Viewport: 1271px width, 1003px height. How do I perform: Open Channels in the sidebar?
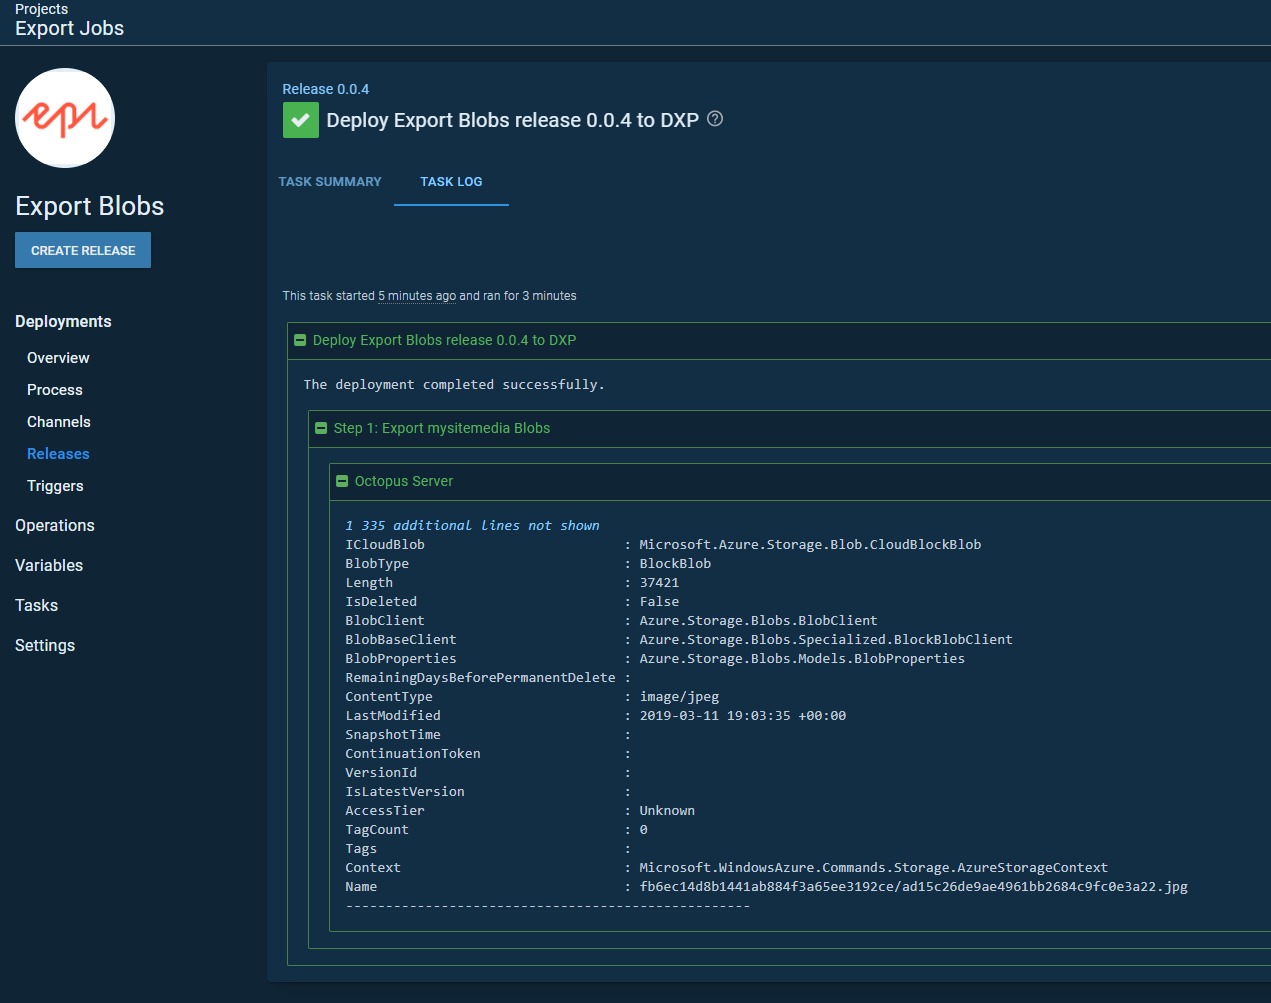59,422
